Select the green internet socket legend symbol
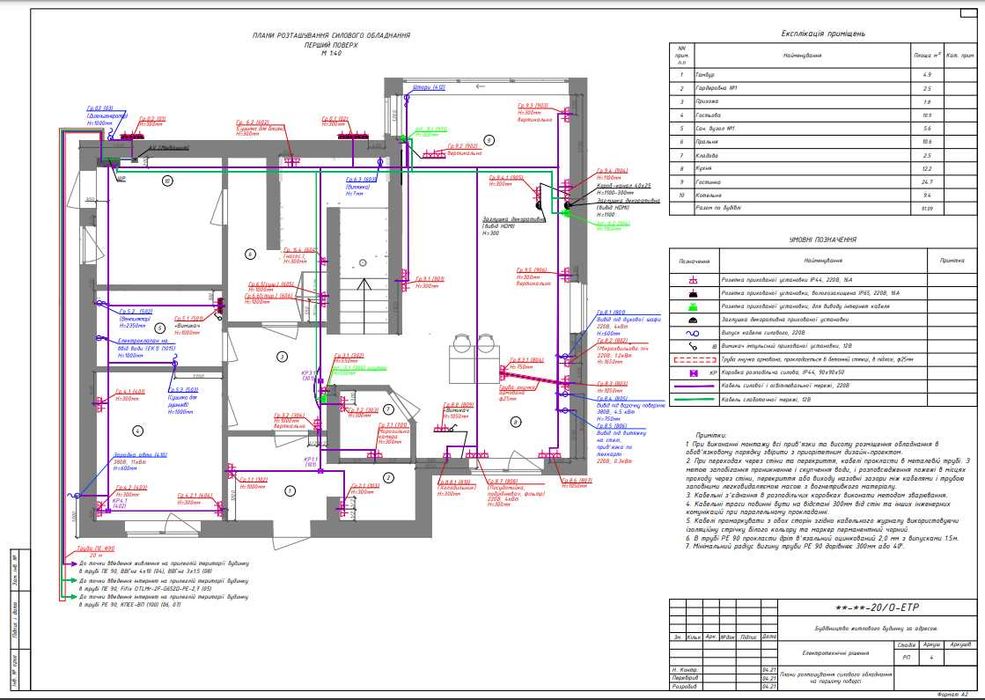 pyautogui.click(x=694, y=307)
